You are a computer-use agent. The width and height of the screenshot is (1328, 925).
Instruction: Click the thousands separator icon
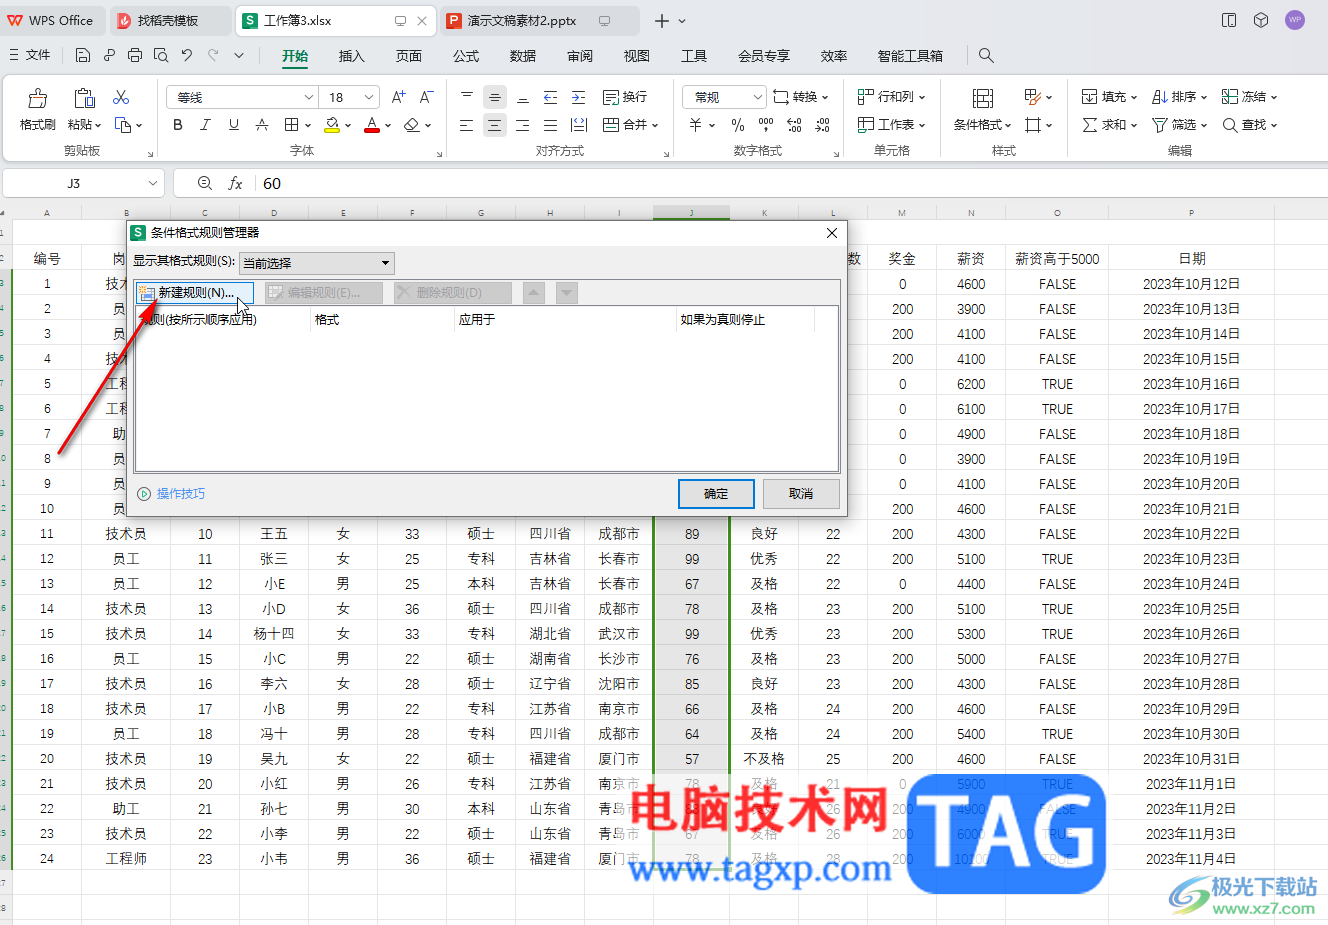point(766,125)
